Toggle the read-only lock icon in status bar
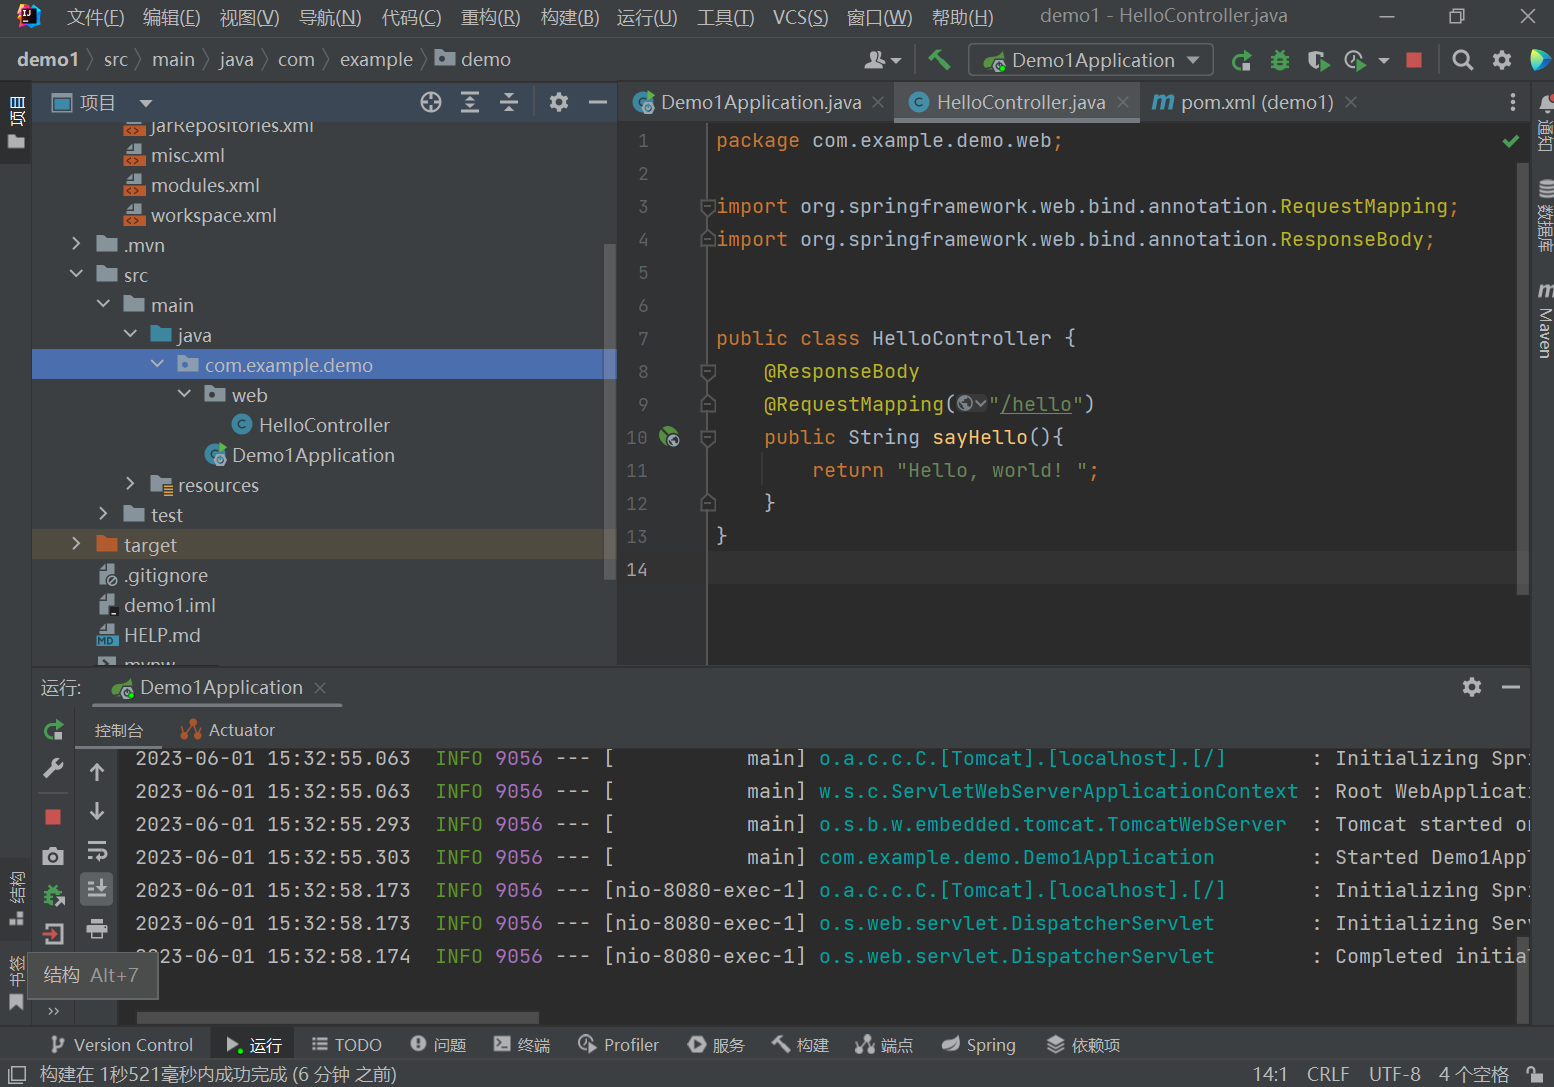This screenshot has width=1554, height=1087. tap(1535, 1074)
